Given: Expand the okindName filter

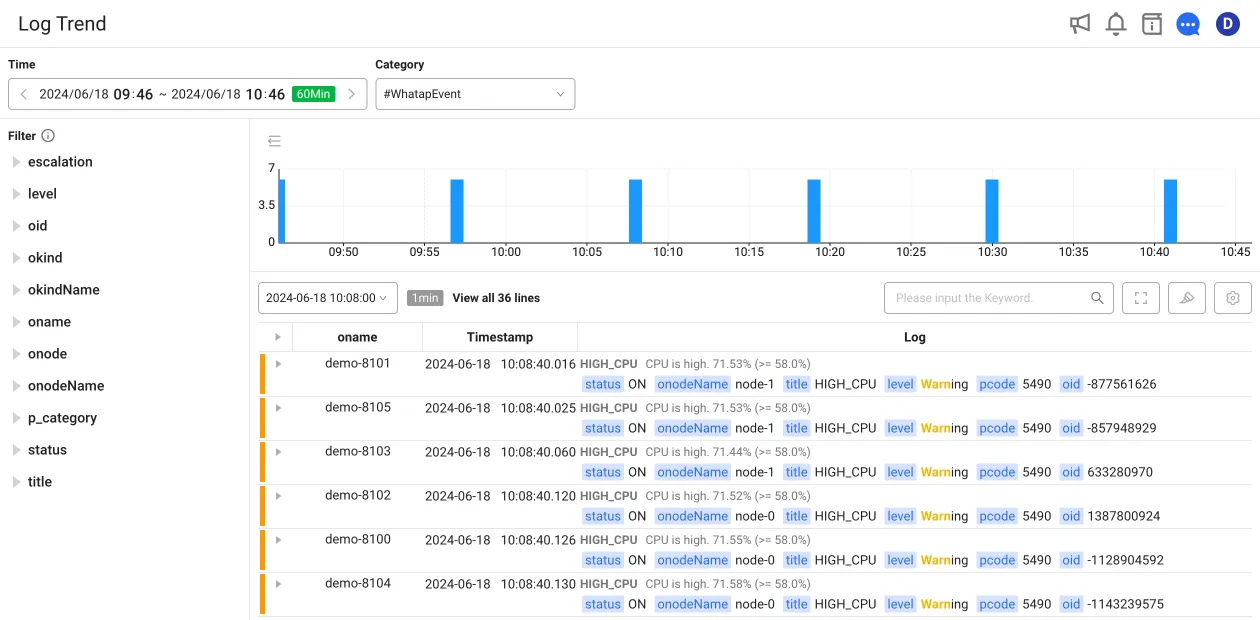Looking at the screenshot, I should pyautogui.click(x=16, y=290).
